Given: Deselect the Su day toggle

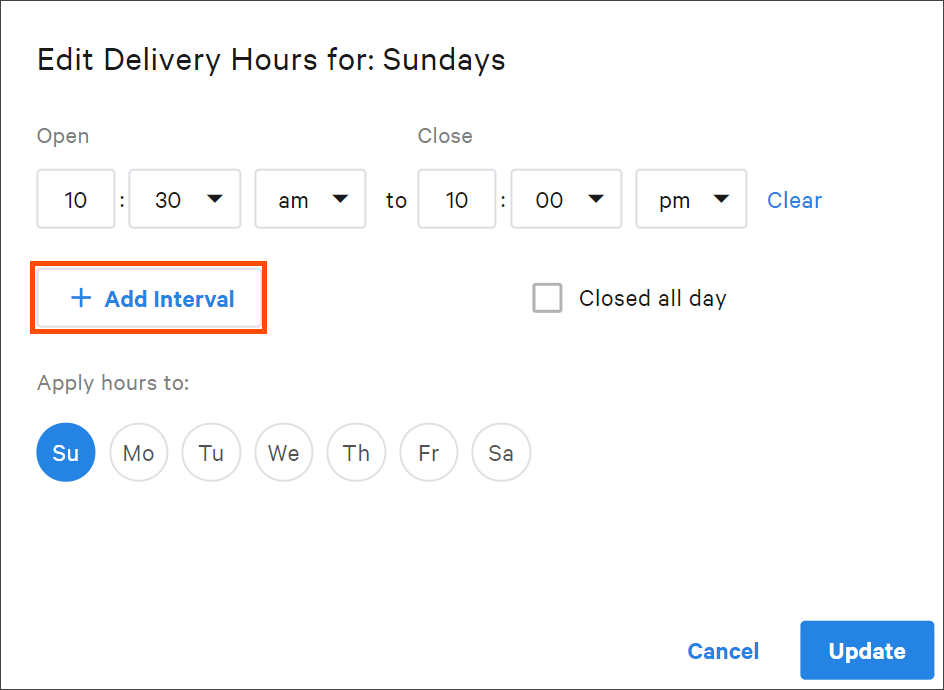Looking at the screenshot, I should click(66, 452).
